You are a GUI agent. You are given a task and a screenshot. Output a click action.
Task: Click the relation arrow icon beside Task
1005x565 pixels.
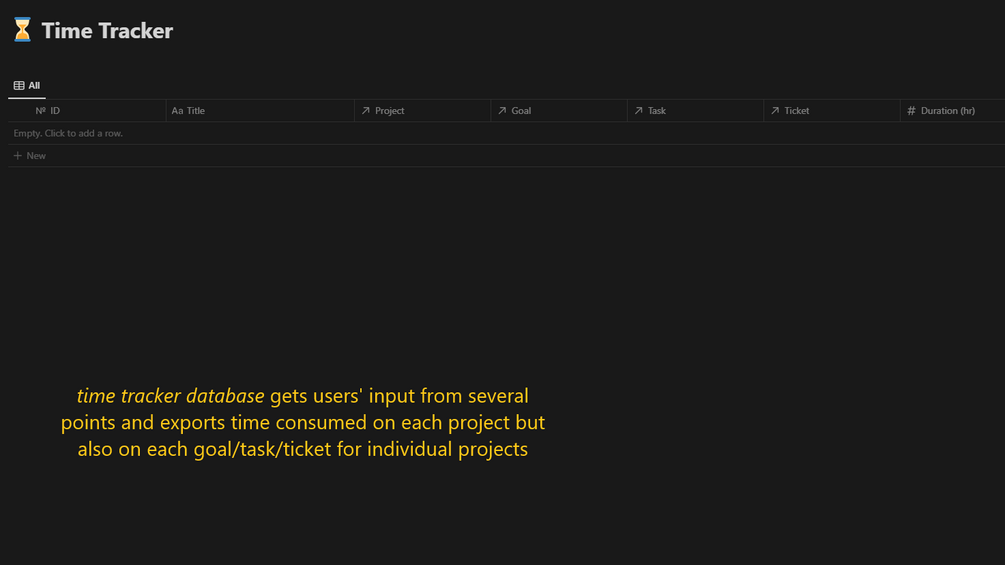[638, 111]
